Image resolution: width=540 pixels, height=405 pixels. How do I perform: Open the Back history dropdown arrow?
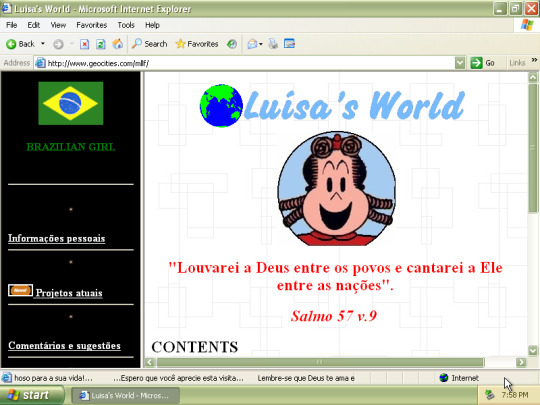coord(43,44)
